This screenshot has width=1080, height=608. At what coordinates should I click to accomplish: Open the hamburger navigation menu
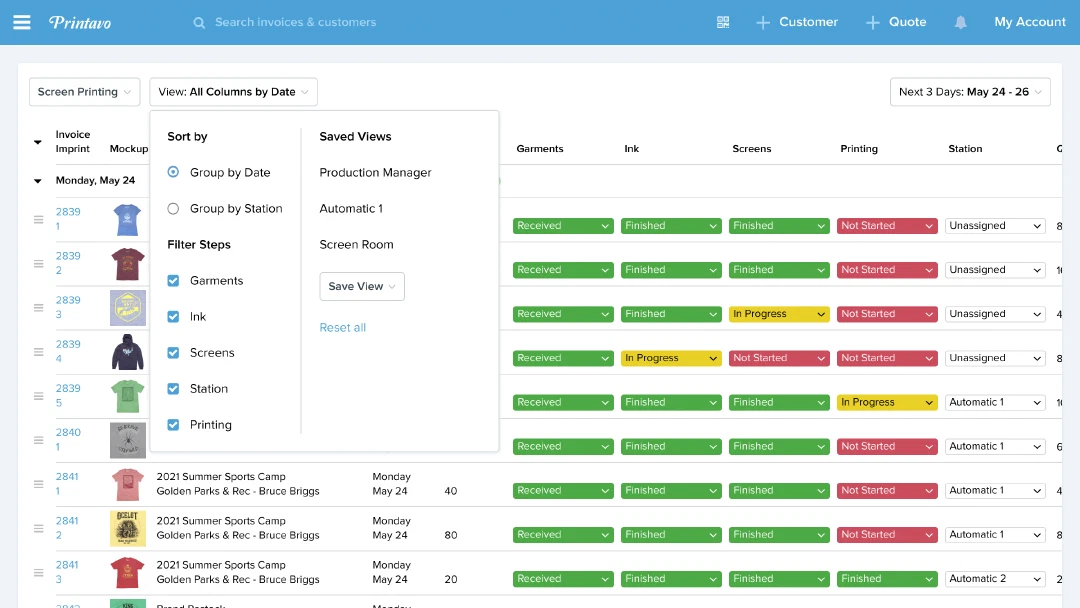(x=22, y=22)
